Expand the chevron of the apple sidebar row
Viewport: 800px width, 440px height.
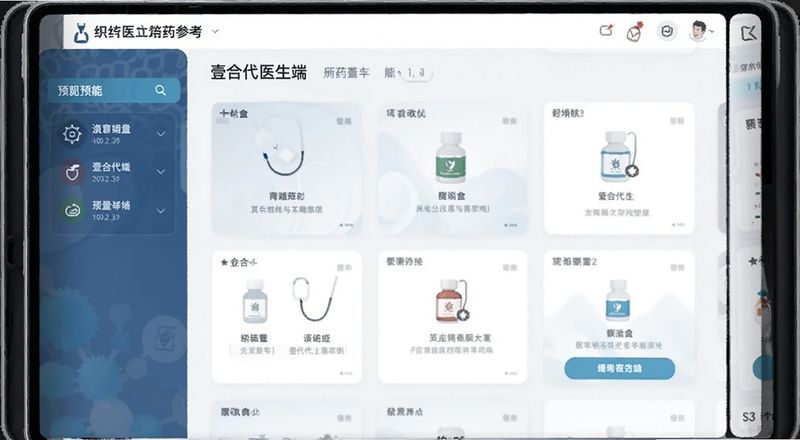pyautogui.click(x=161, y=172)
